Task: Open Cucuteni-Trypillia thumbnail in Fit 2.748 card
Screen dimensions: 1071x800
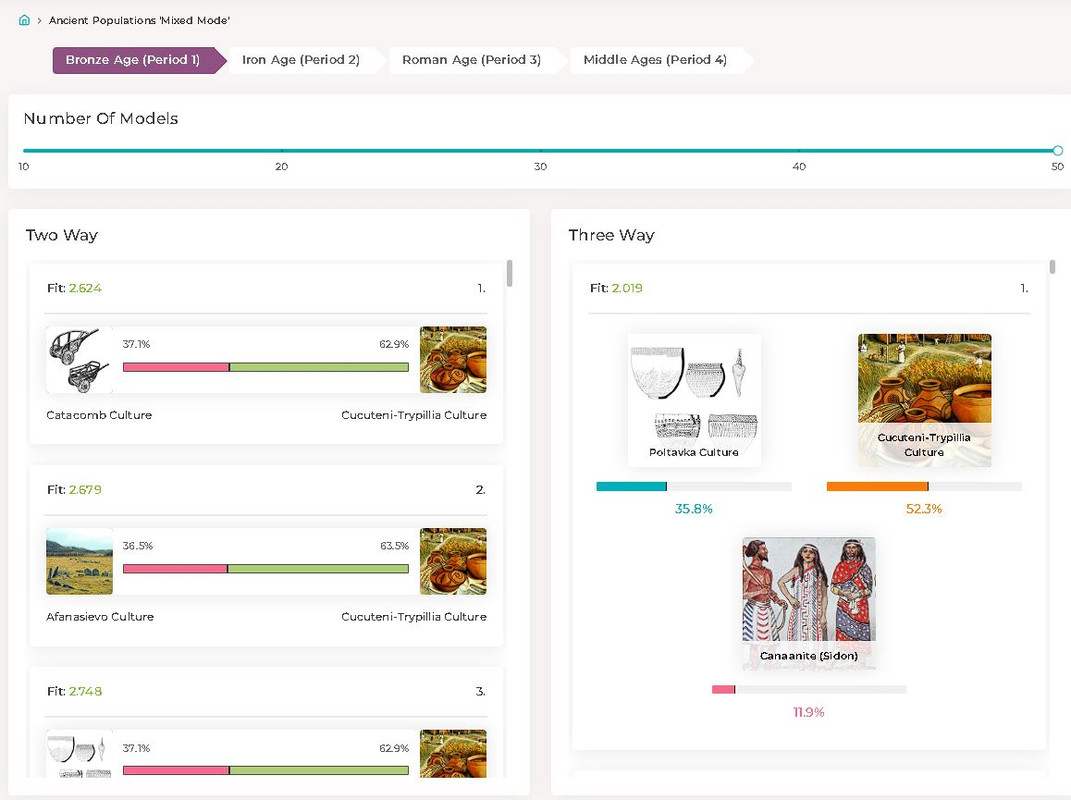Action: [x=454, y=754]
